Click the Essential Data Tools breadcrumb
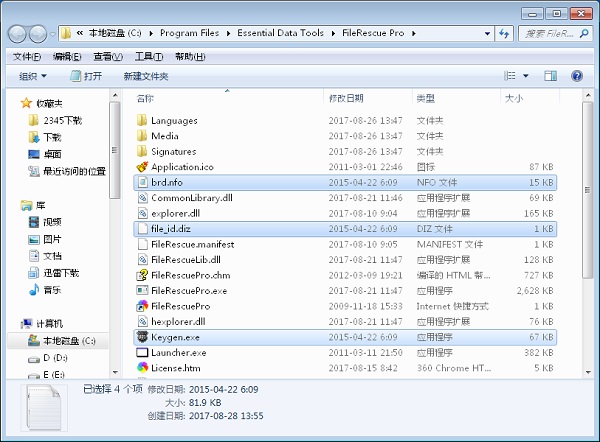The image size is (600, 442). [280, 33]
